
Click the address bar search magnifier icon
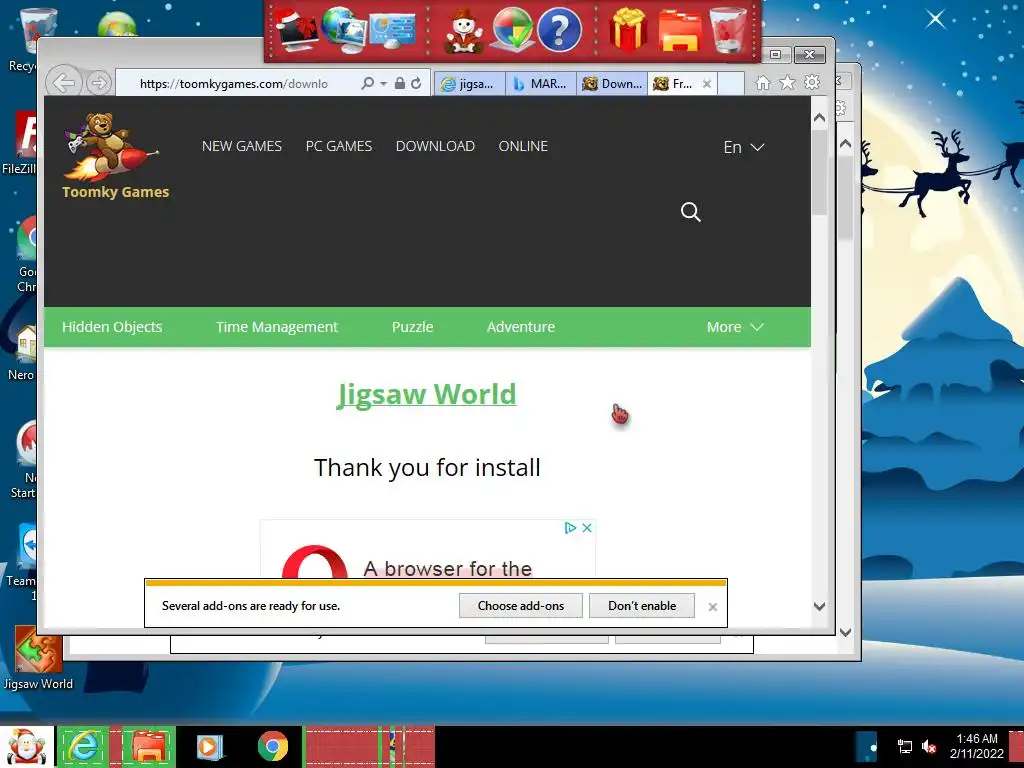tap(368, 83)
